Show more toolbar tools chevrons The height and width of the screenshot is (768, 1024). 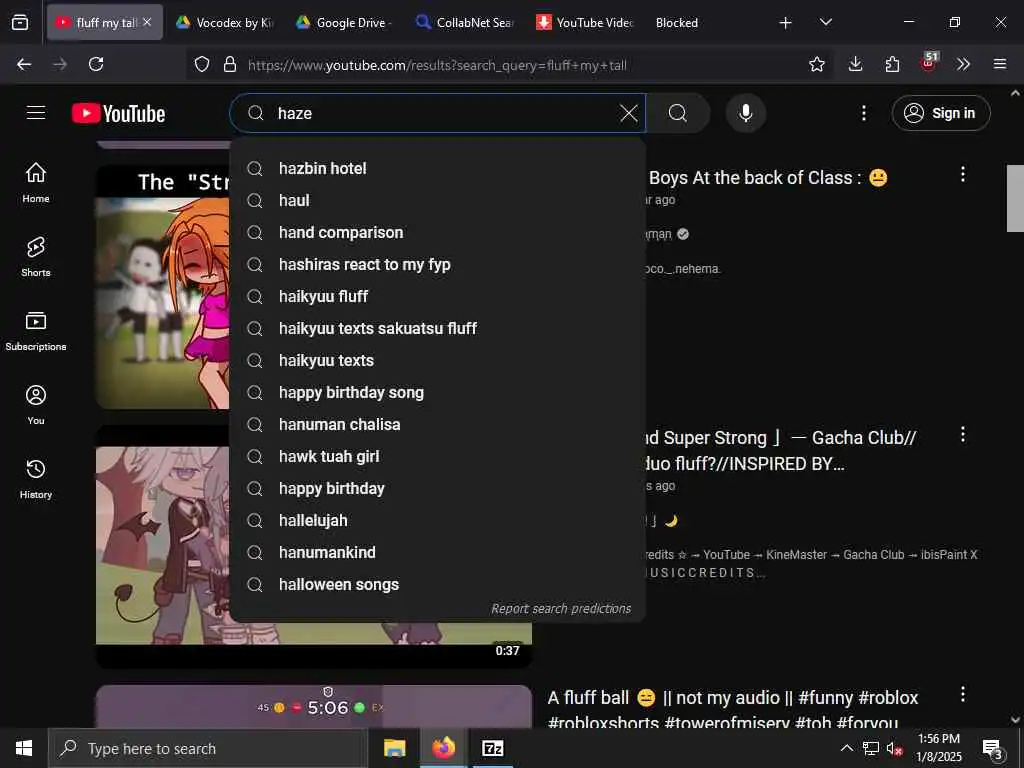coord(963,64)
